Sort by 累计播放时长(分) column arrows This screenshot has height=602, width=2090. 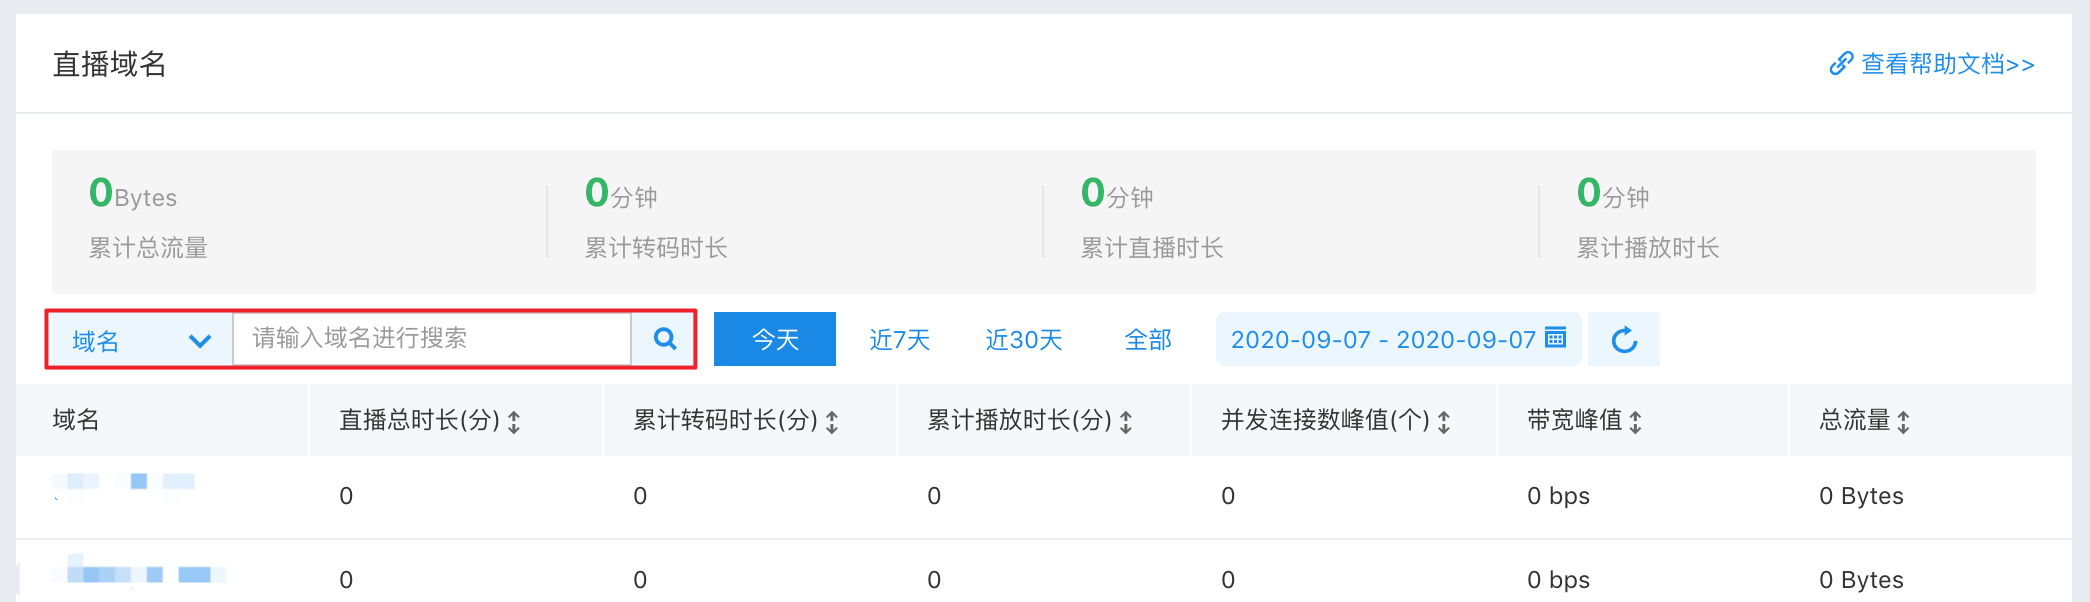tap(1126, 422)
